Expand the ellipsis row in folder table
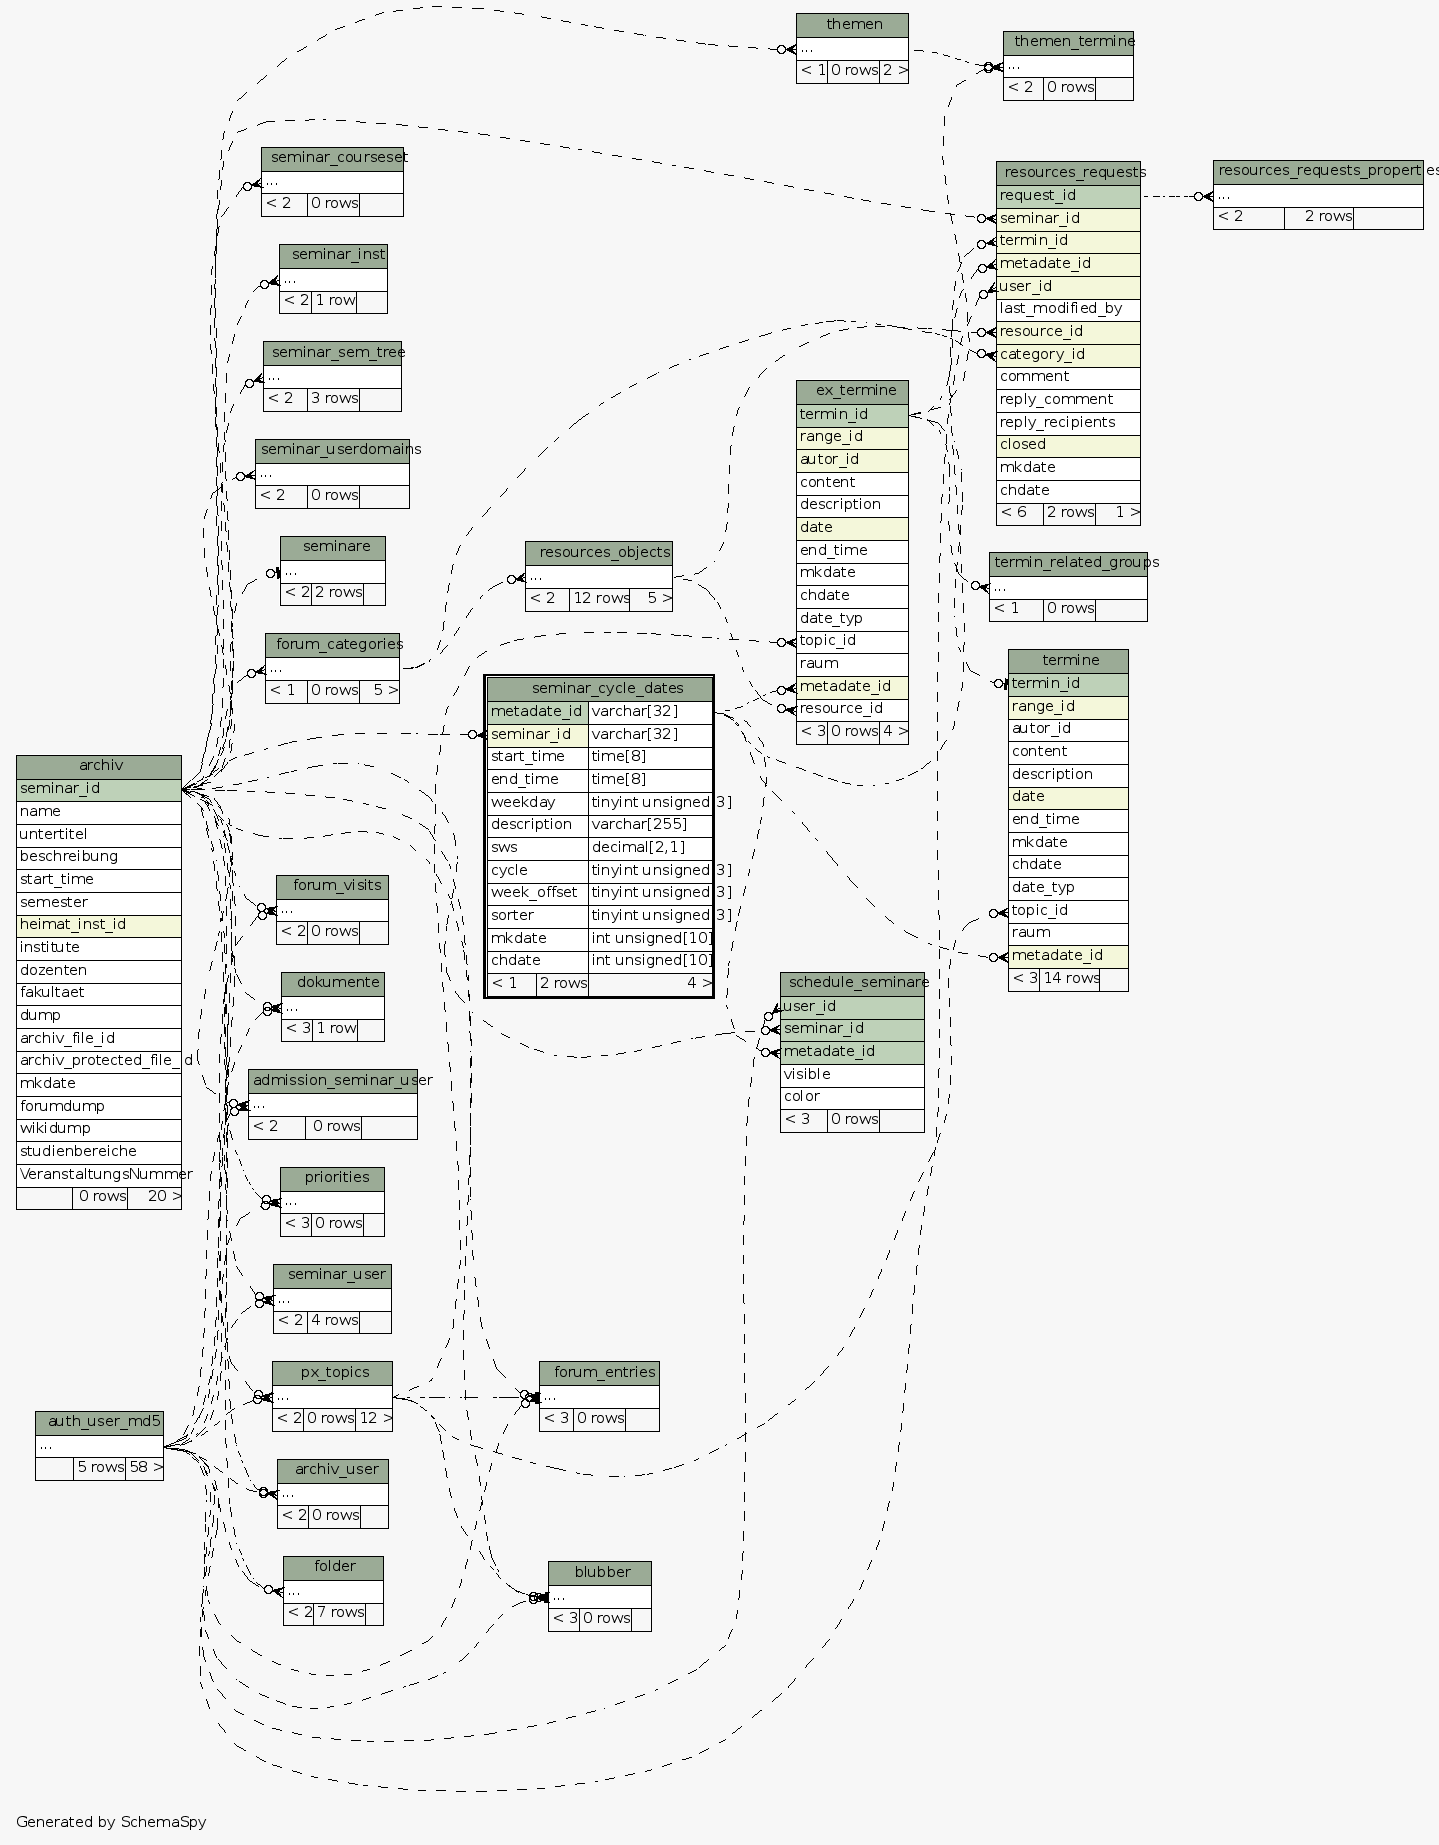 333,1591
